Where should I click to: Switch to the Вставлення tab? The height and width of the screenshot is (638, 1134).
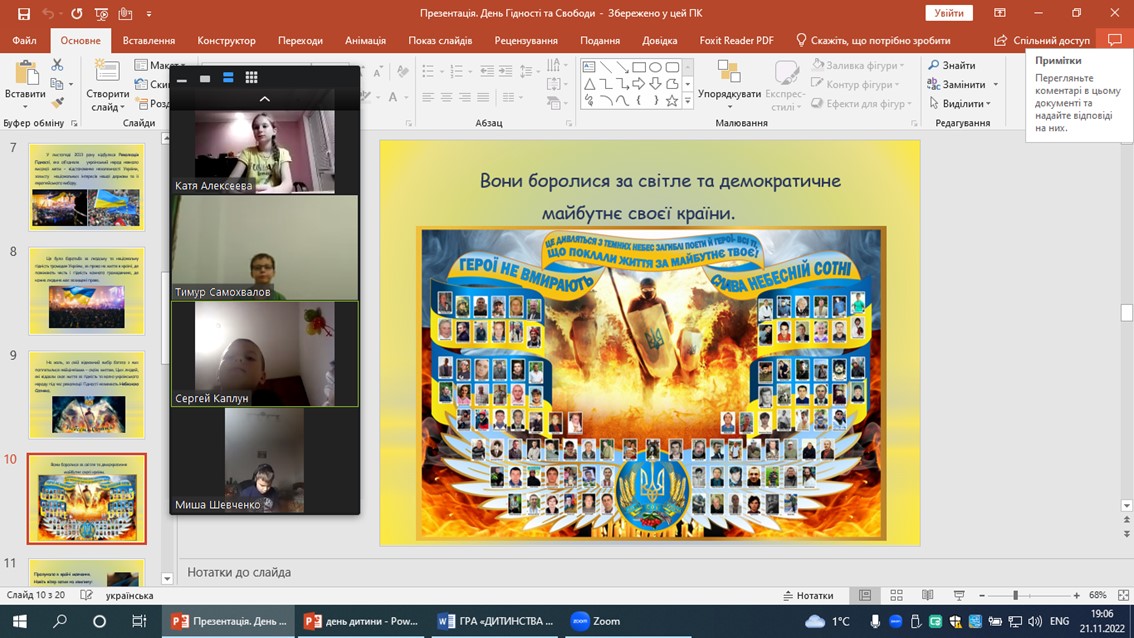point(149,41)
